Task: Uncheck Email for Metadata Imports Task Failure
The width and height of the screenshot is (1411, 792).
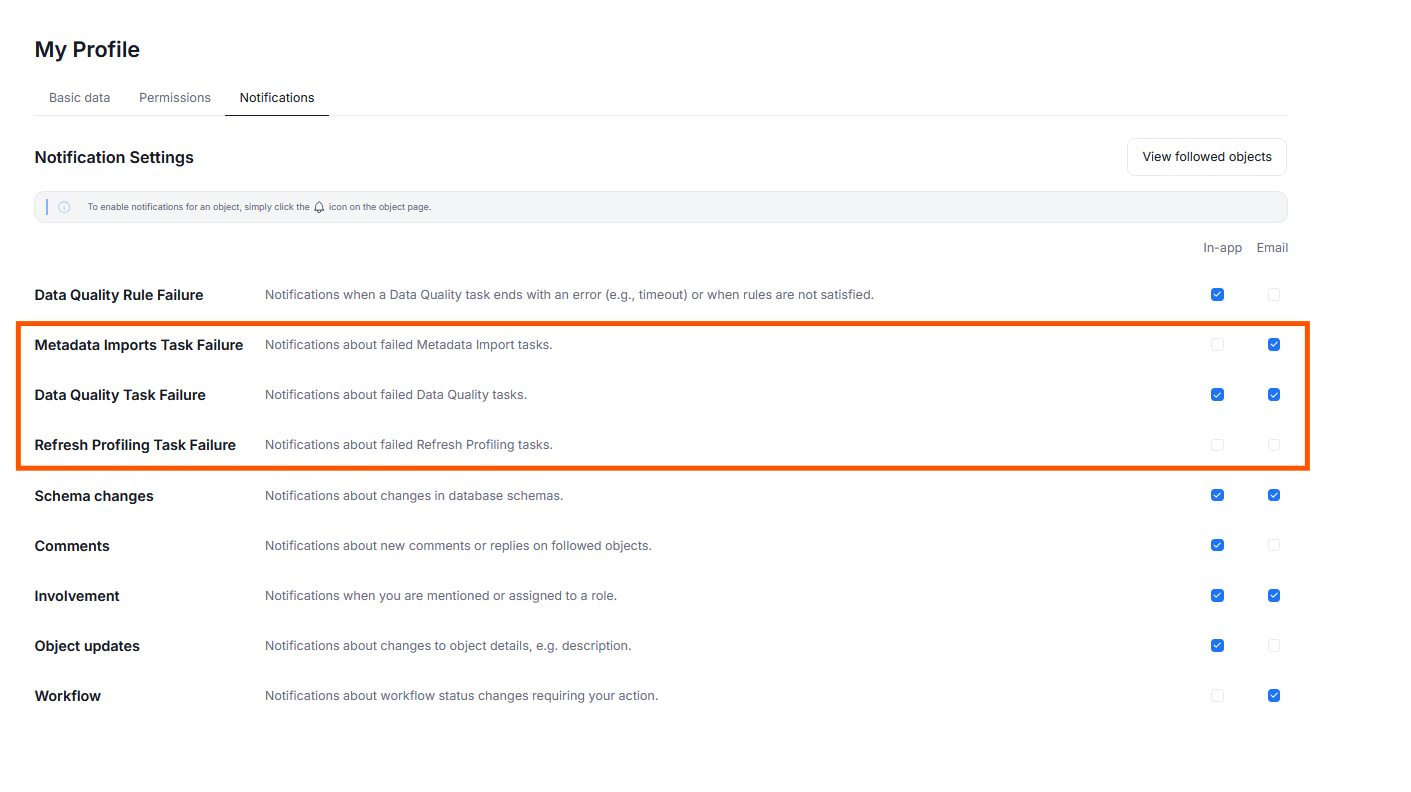Action: (1273, 345)
